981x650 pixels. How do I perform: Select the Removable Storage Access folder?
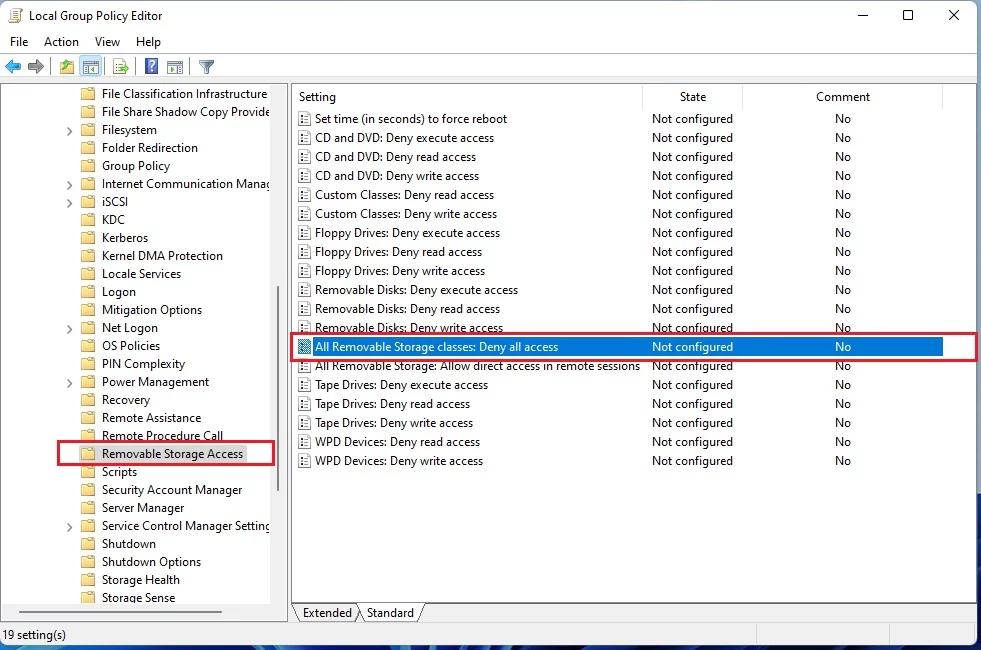[172, 454]
